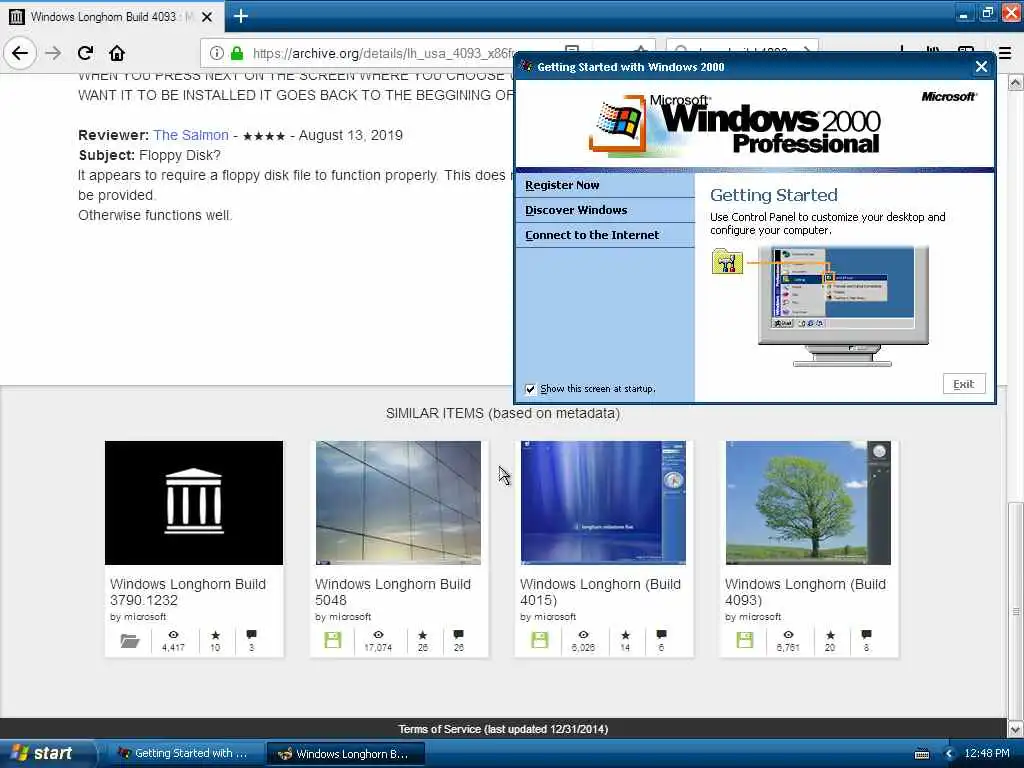Click the 12:48 PM taskbar clock
Viewport: 1024px width, 768px height.
click(987, 754)
